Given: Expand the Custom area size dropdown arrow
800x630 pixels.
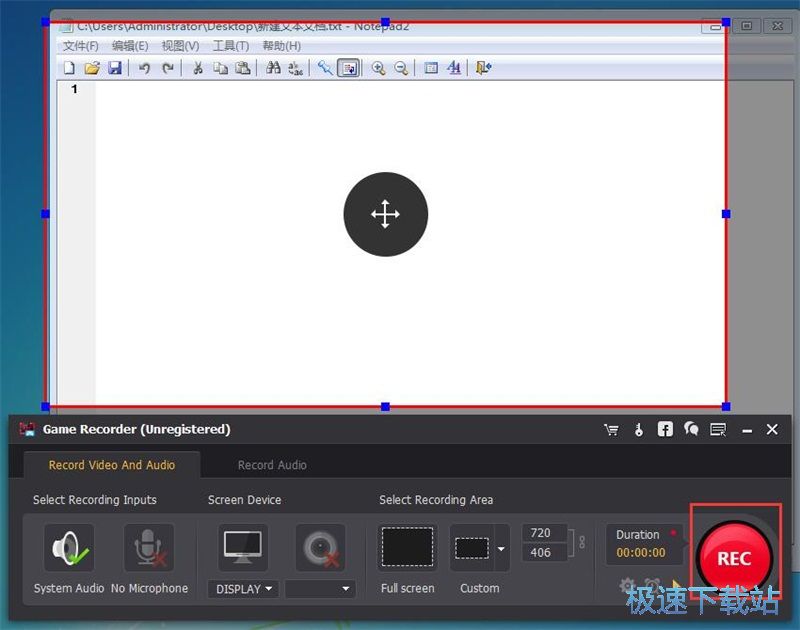Looking at the screenshot, I should pos(501,548).
